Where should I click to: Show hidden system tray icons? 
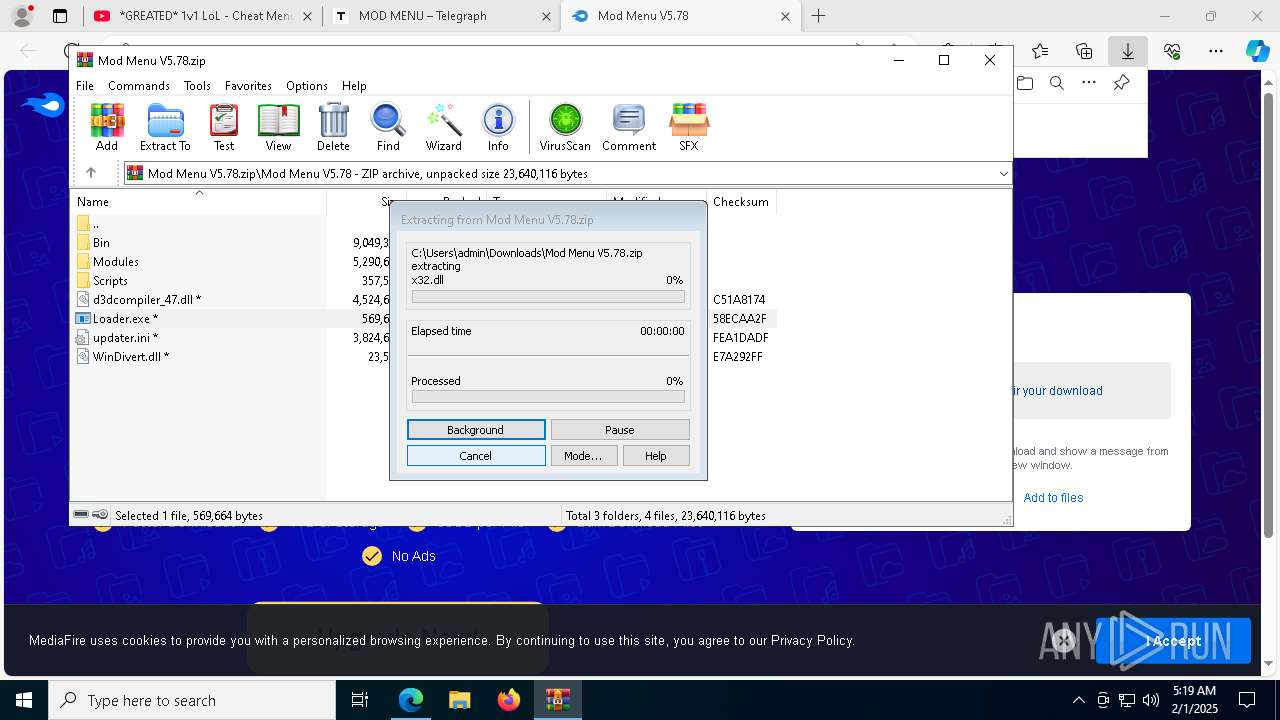coord(1078,700)
